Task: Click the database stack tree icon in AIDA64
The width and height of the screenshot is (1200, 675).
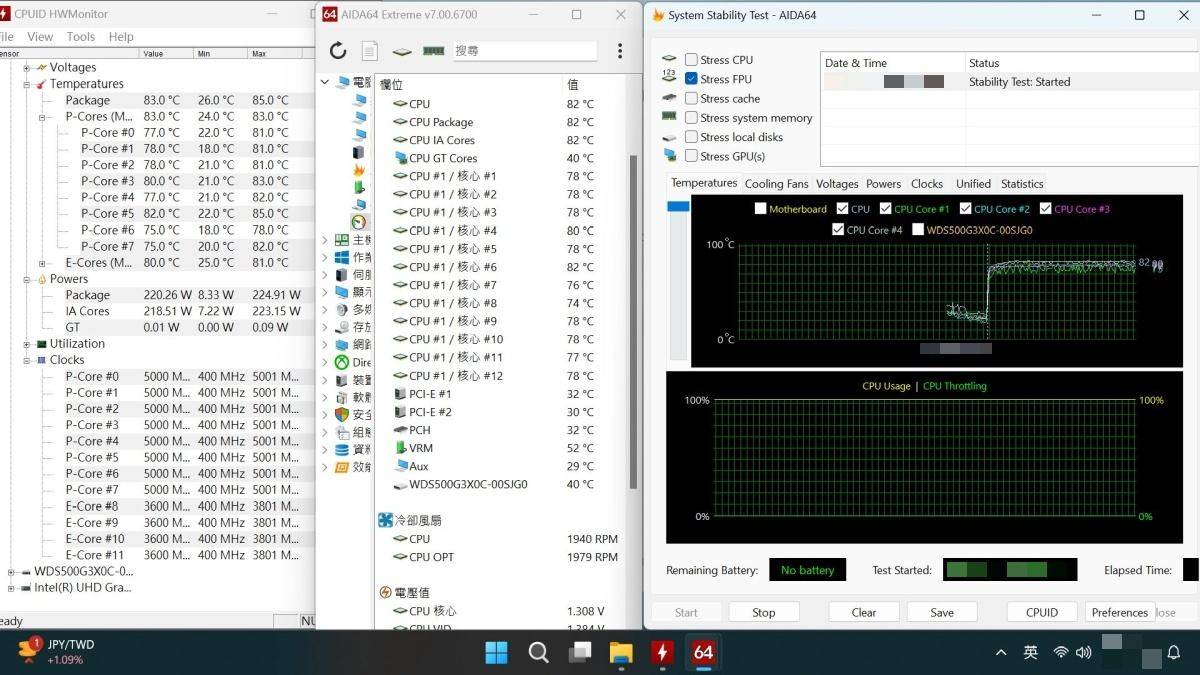Action: [342, 449]
